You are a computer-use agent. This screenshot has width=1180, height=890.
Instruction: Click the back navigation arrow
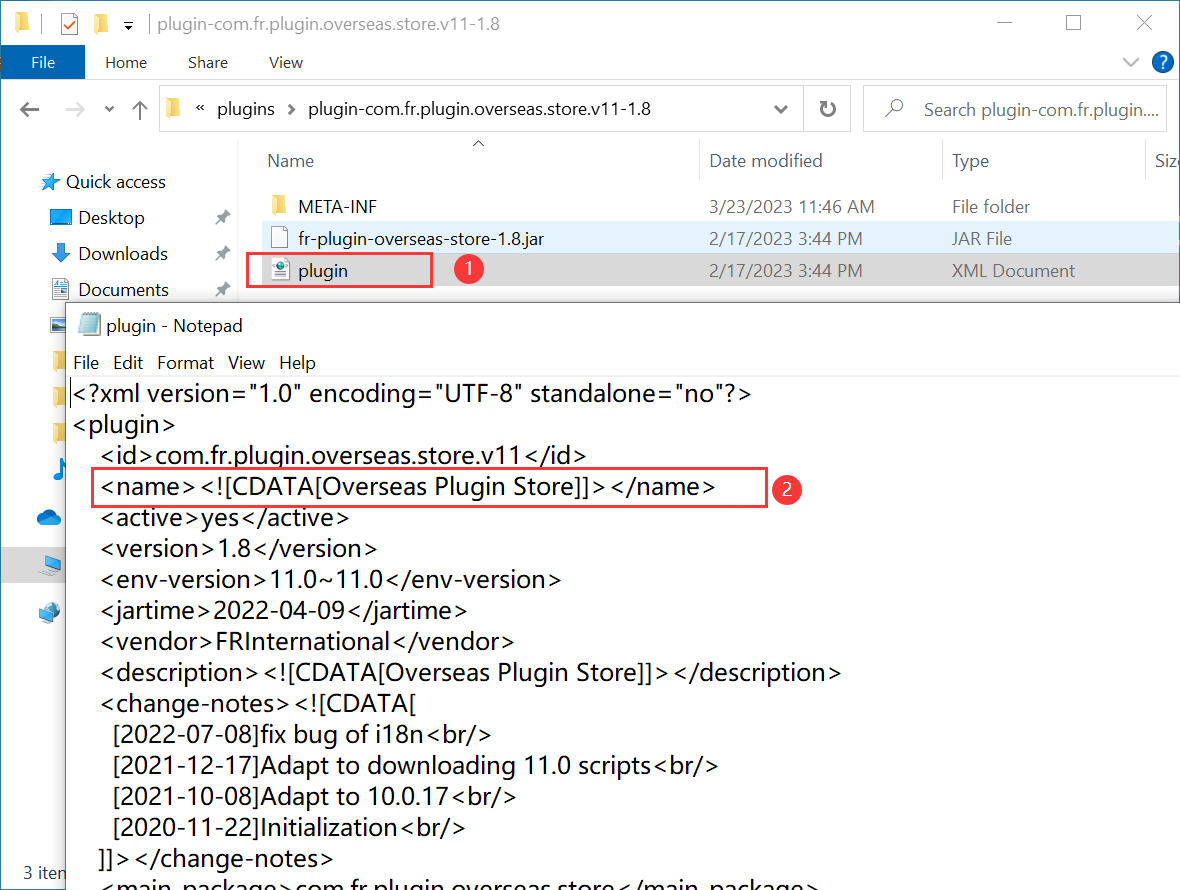coord(29,108)
